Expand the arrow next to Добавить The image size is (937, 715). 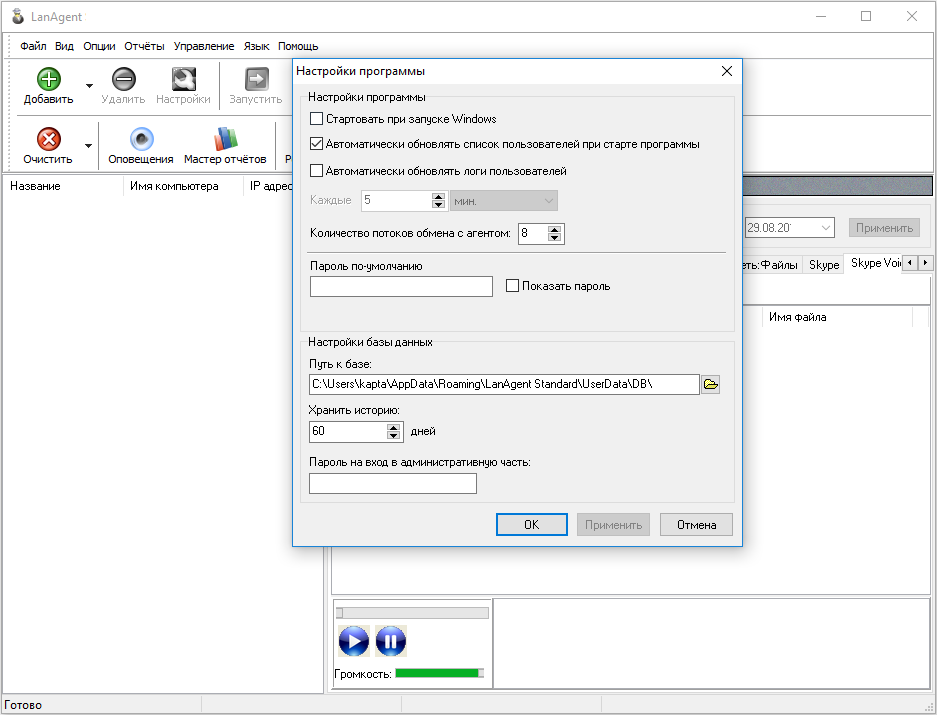point(89,86)
